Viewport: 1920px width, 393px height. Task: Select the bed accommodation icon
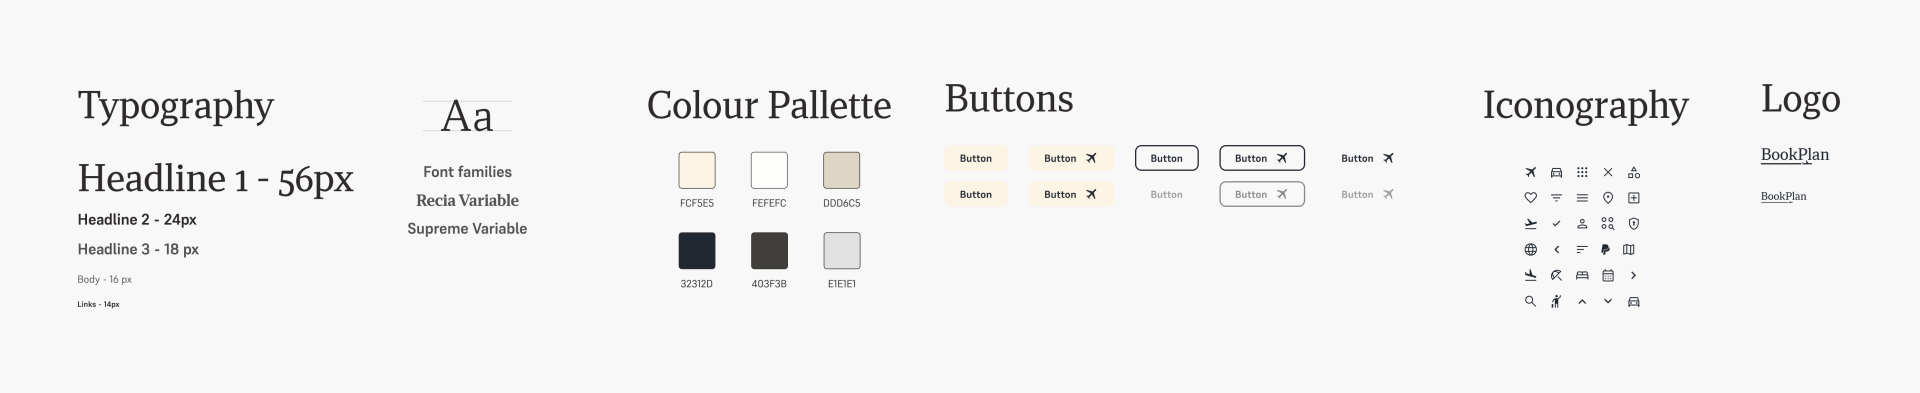coord(1582,275)
